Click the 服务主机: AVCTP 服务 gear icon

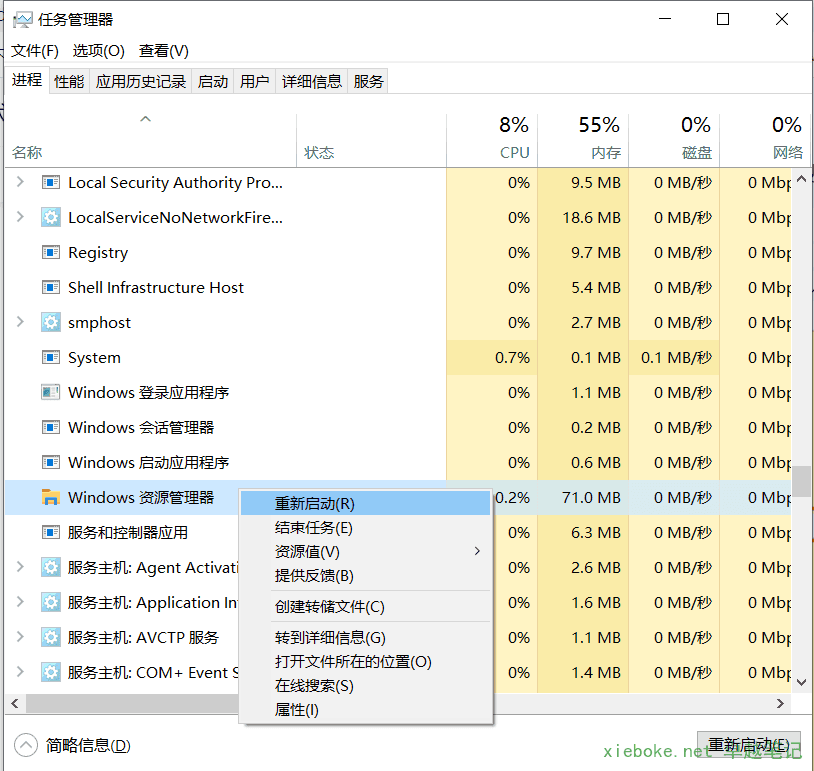coord(50,638)
